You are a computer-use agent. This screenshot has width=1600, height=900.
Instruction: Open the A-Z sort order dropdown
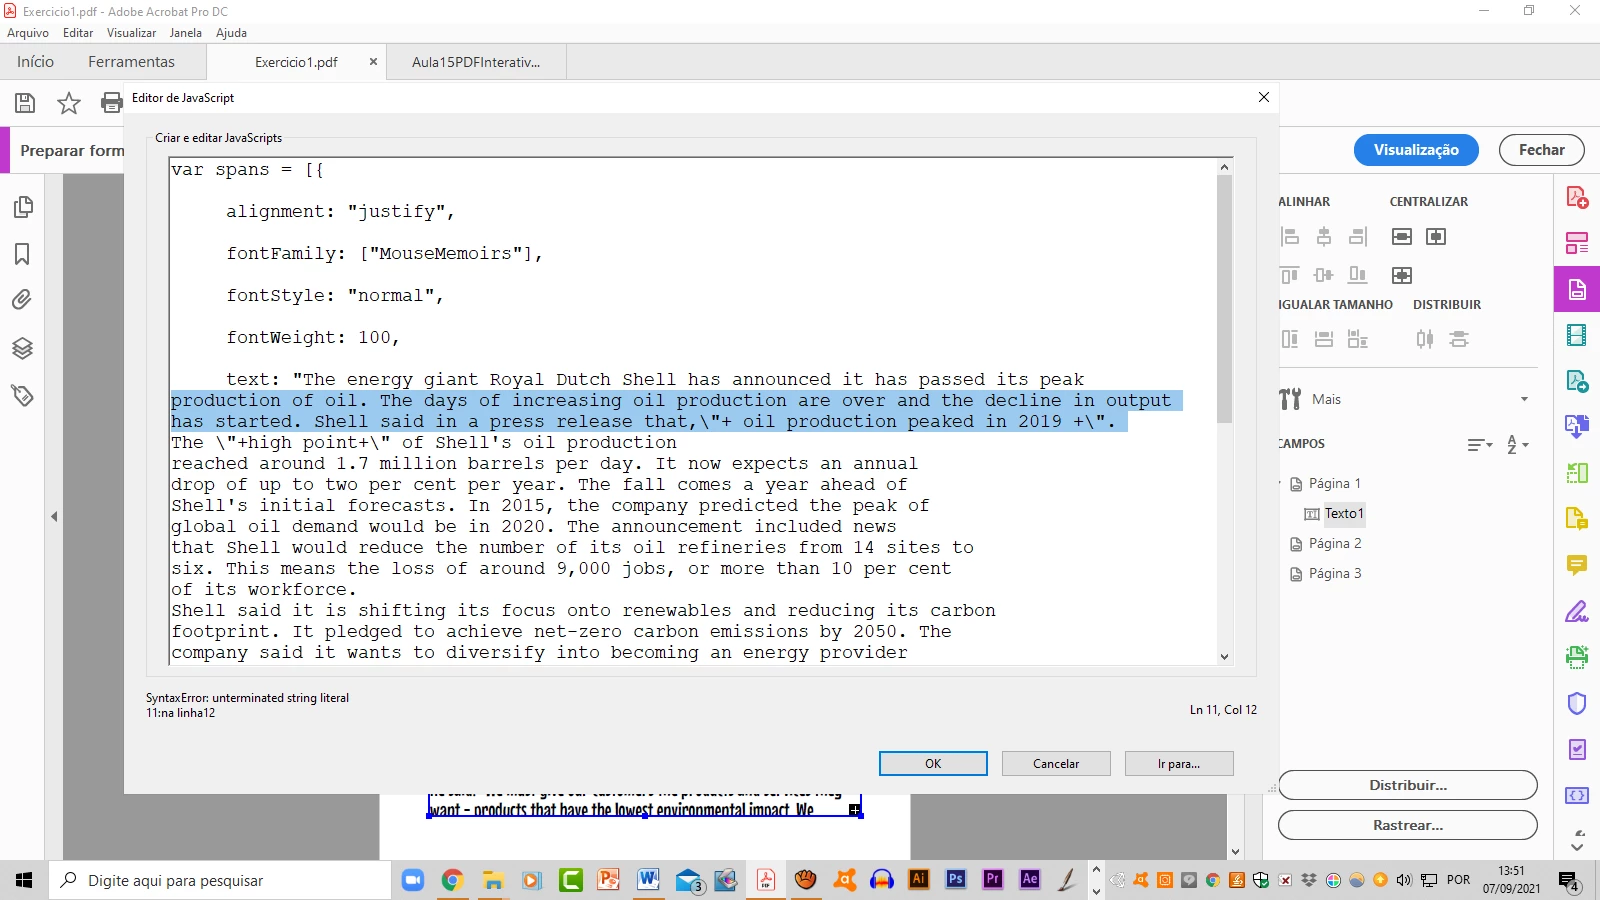(x=1517, y=445)
